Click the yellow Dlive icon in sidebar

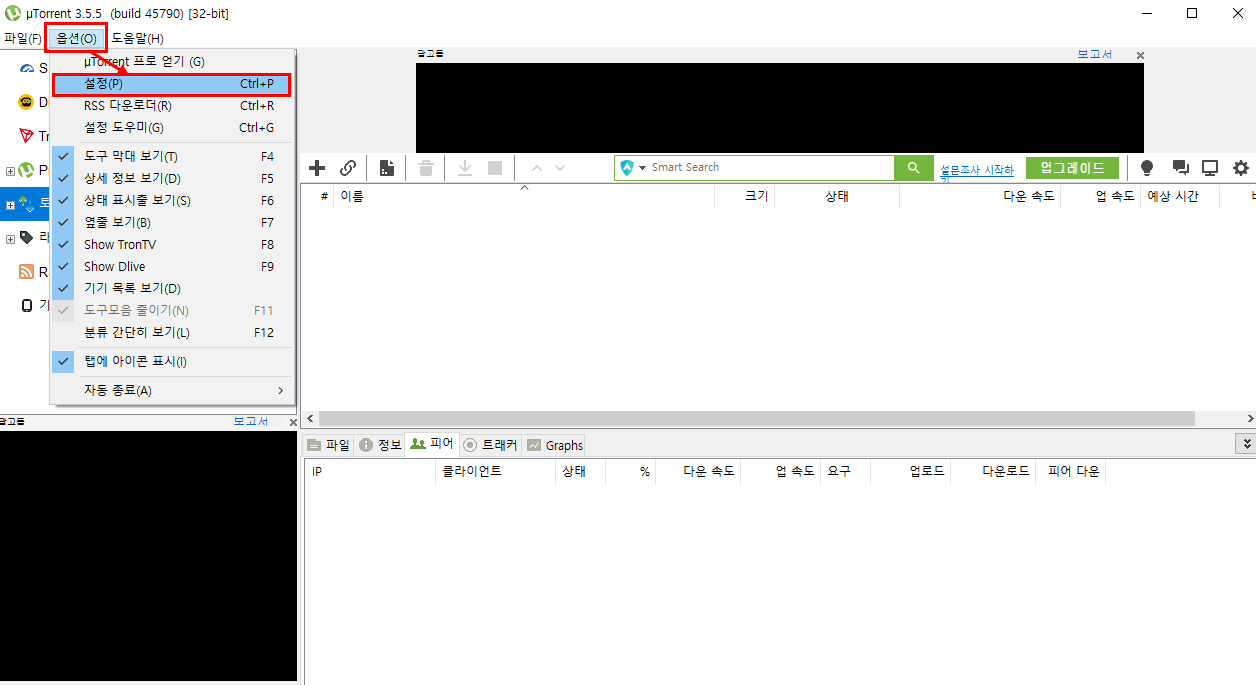tap(26, 102)
